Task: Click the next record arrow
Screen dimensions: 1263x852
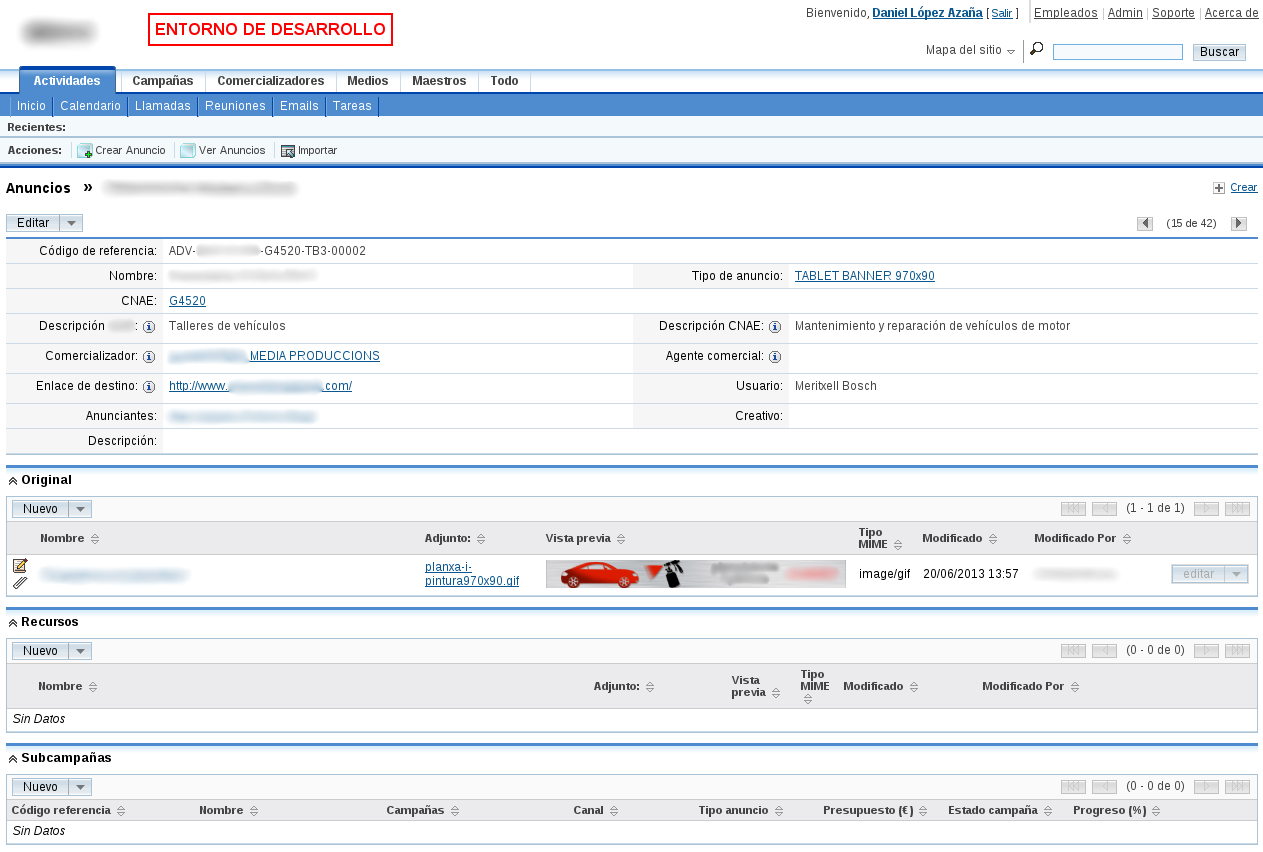Action: click(x=1238, y=223)
